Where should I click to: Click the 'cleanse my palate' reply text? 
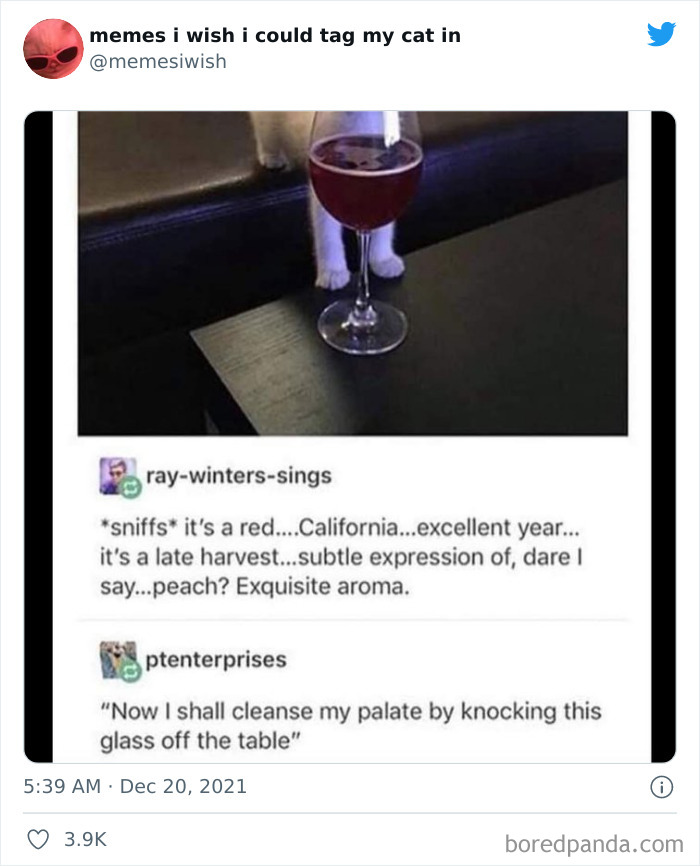pos(351,726)
